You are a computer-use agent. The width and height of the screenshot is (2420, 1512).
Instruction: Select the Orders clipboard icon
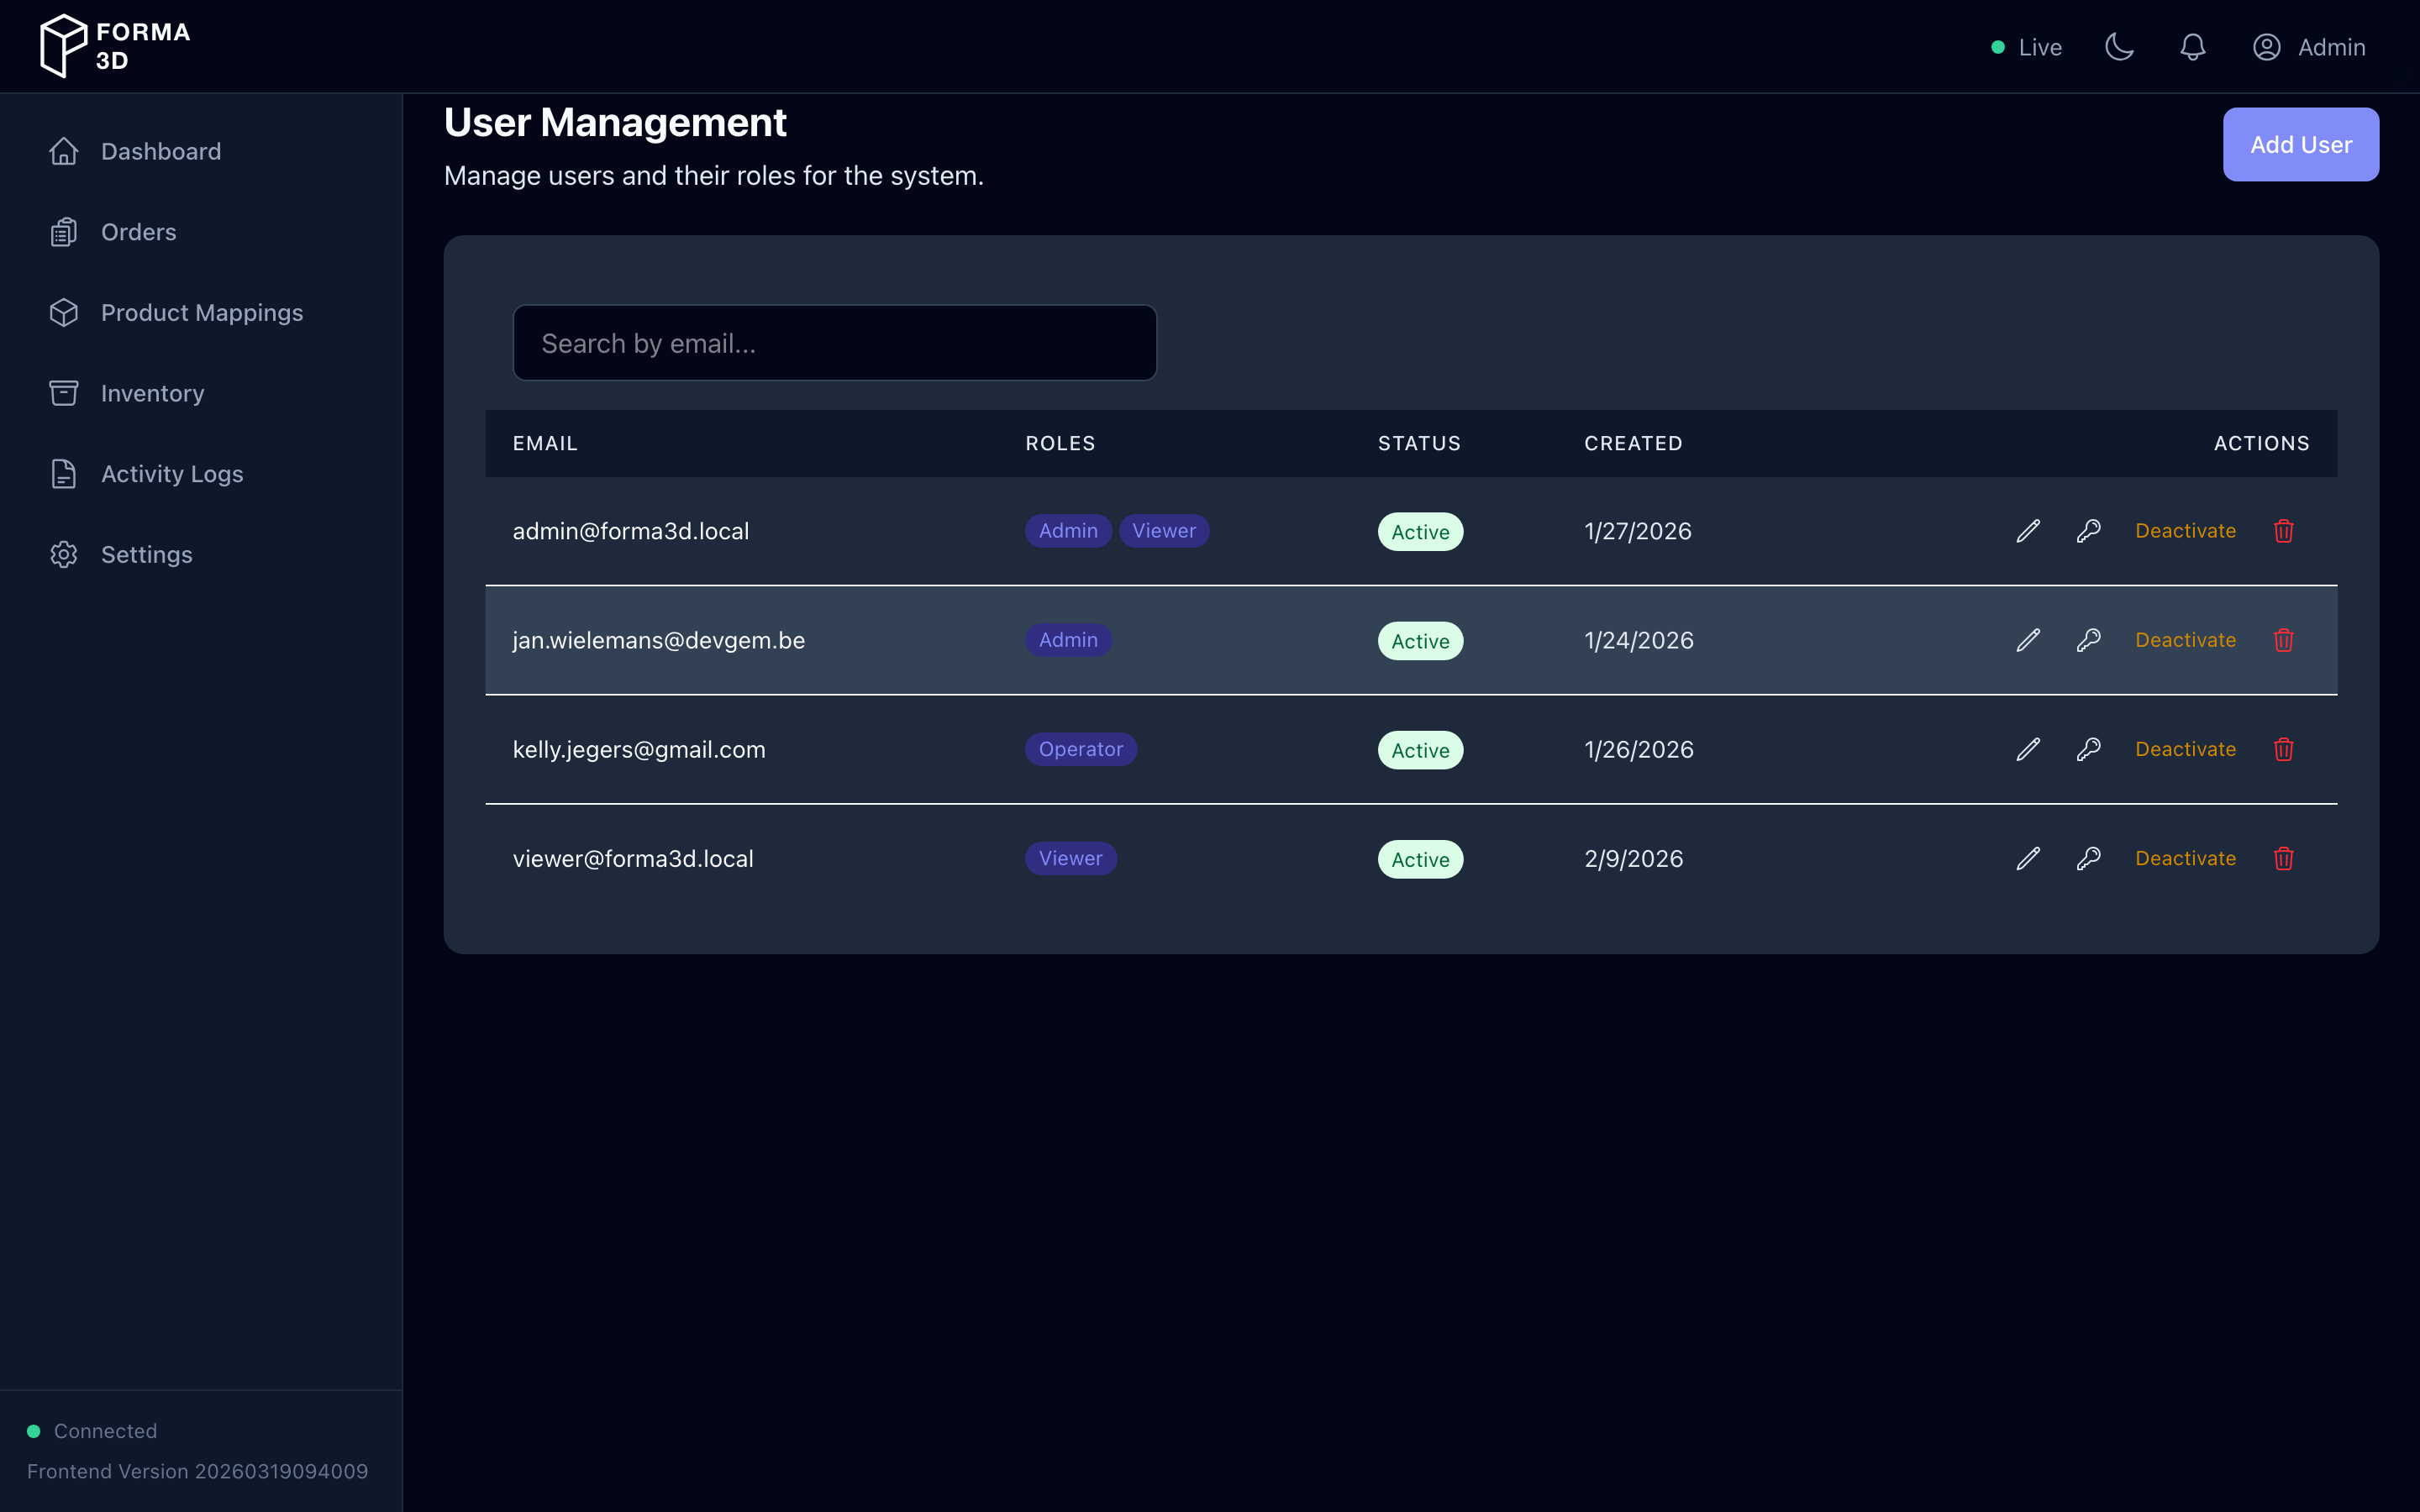click(63, 231)
